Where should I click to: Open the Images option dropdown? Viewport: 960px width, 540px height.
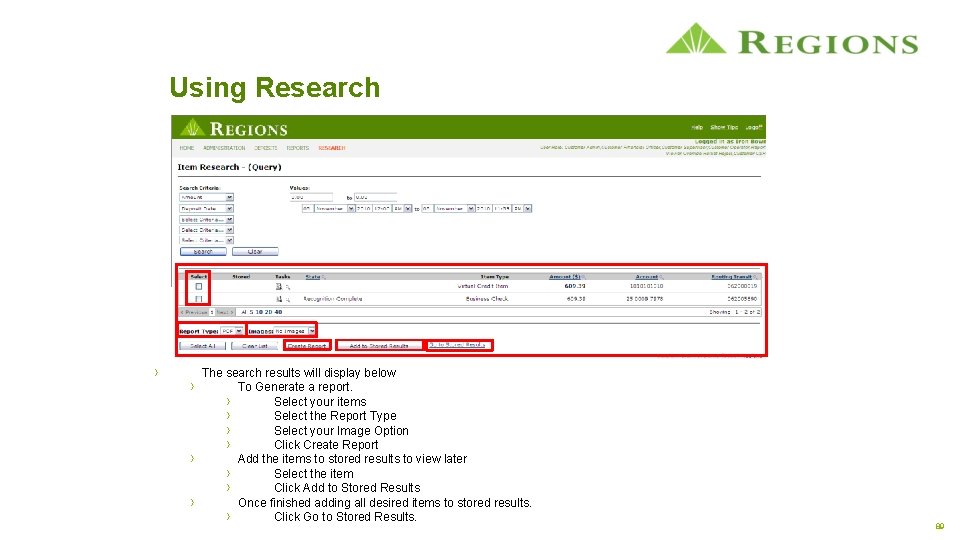coord(294,331)
